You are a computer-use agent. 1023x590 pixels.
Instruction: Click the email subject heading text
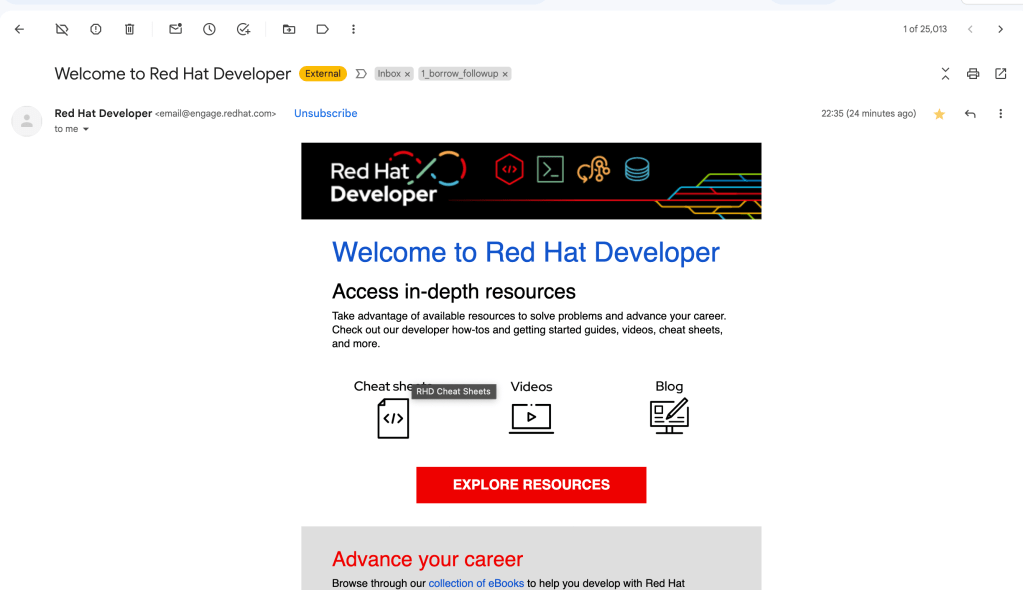[173, 74]
